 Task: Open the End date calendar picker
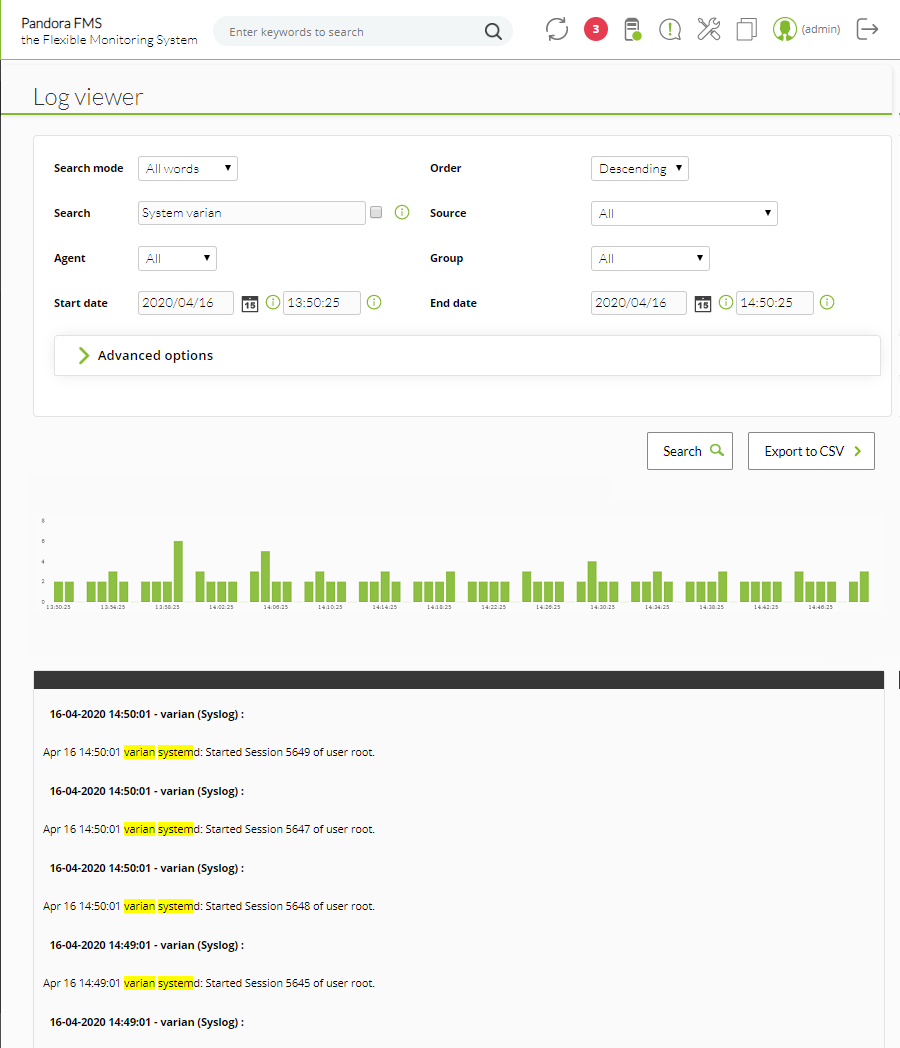702,303
